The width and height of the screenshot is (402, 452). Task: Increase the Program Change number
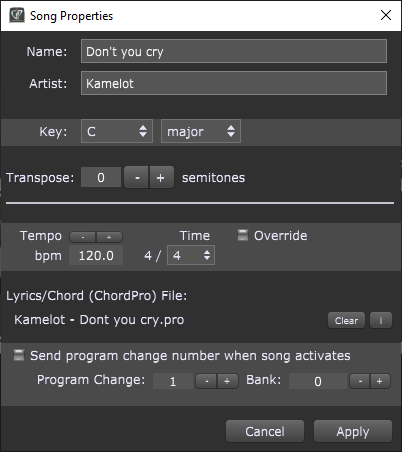(228, 381)
